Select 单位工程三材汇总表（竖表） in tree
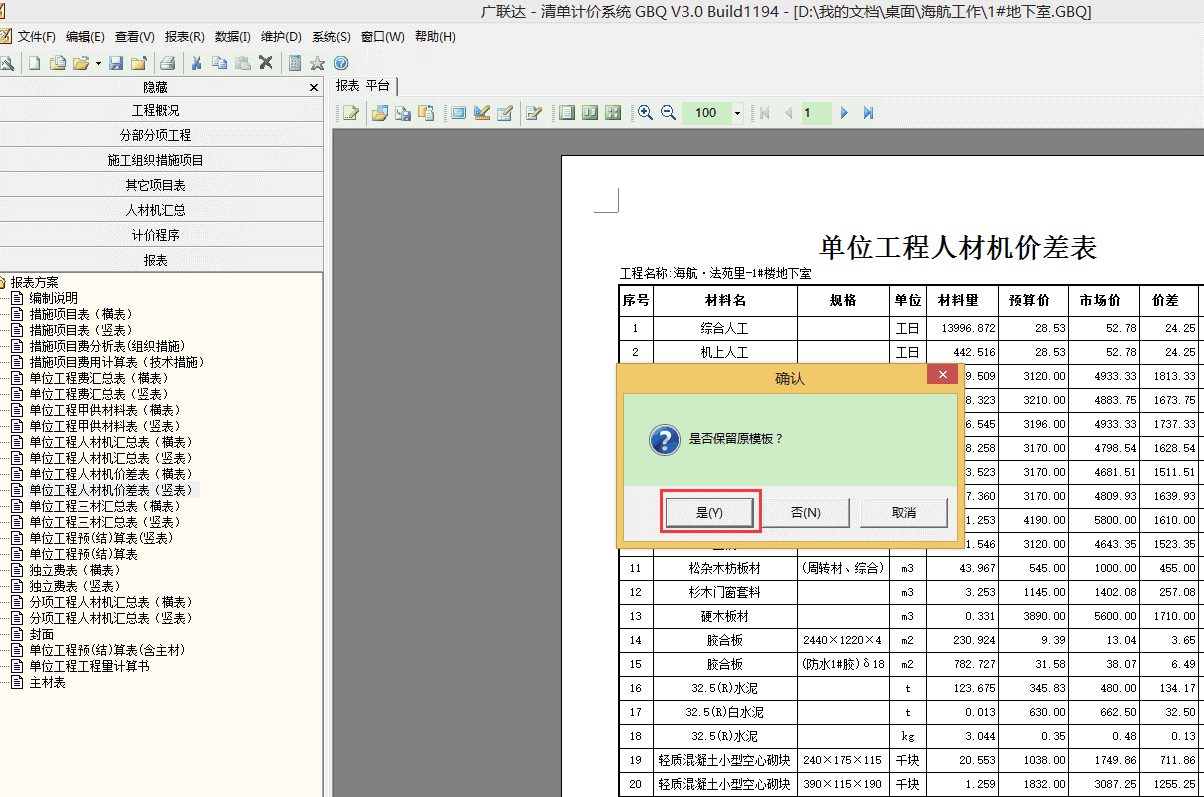This screenshot has height=797, width=1204. (105, 522)
